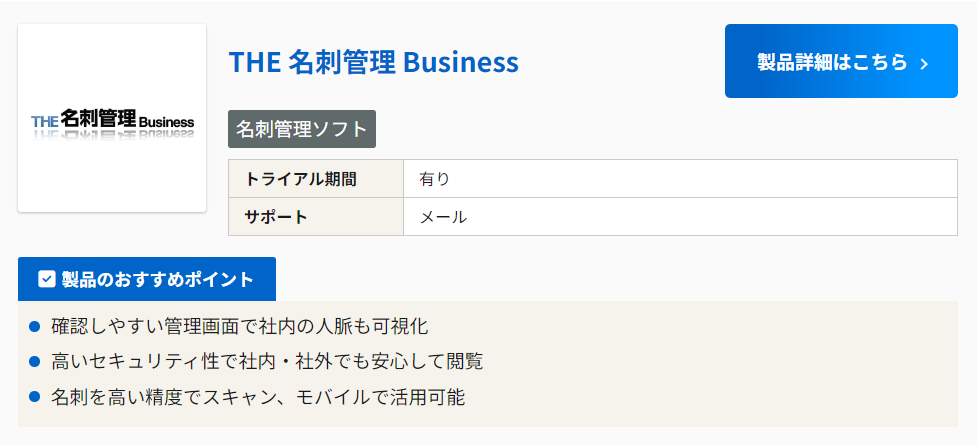
Task: Click the bullet dot before 名刺を高い精度
Action: pos(34,397)
